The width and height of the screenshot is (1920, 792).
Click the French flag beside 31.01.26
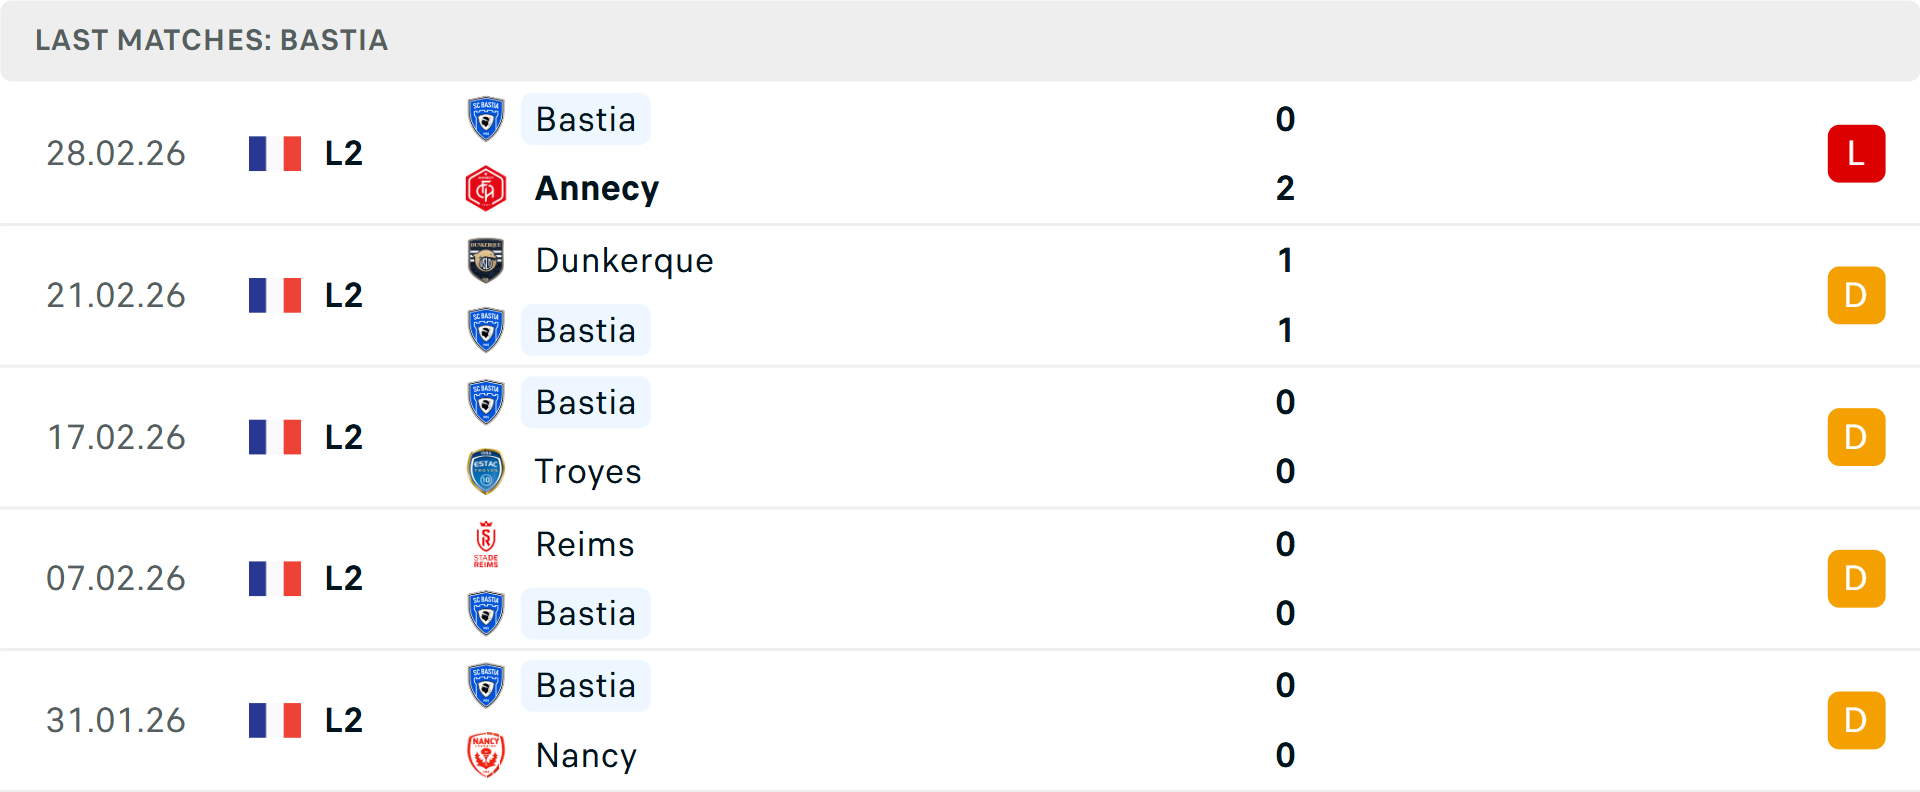[275, 720]
